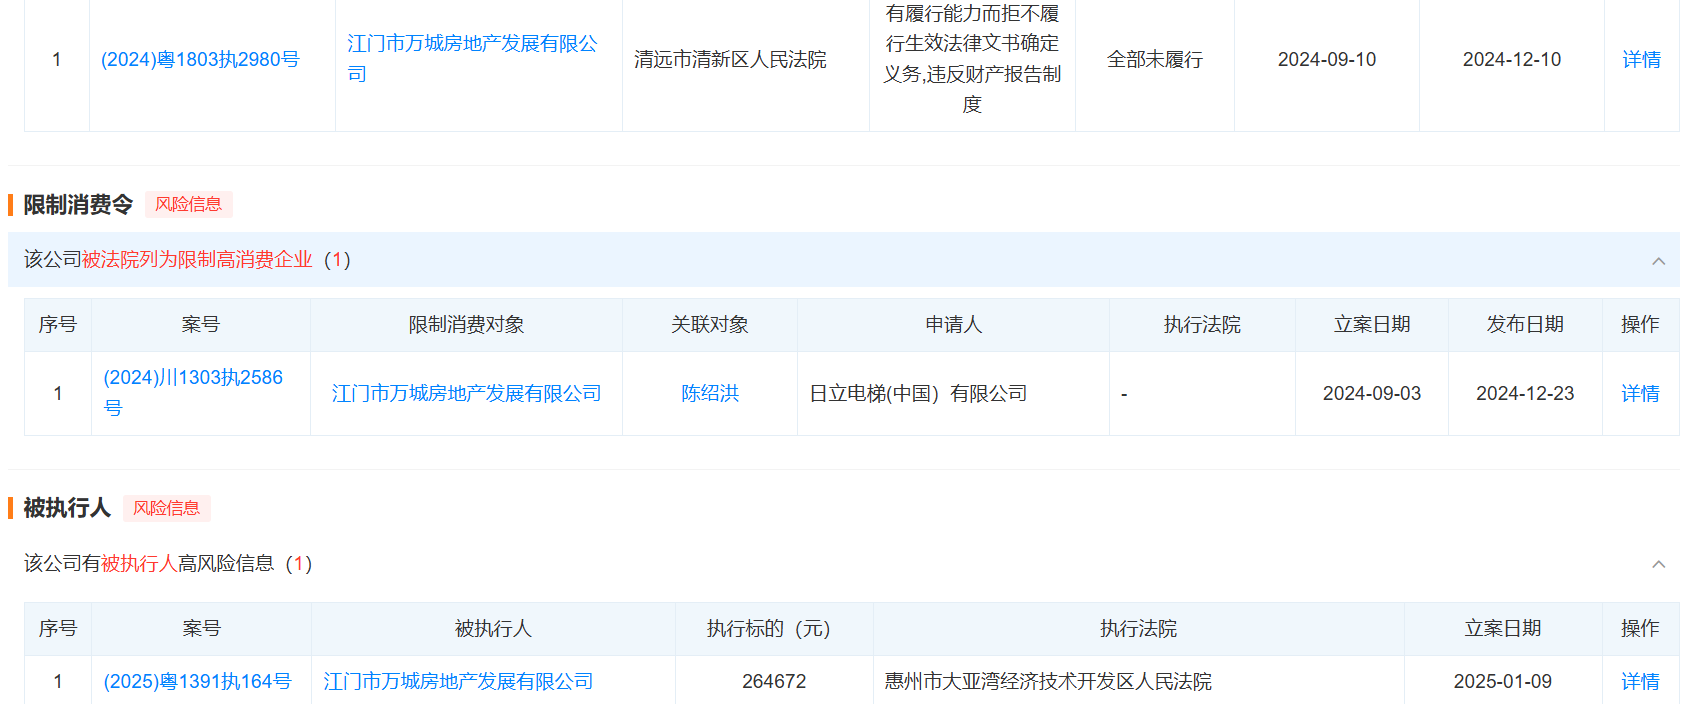Select date cell 2024-09-10

[x=1327, y=60]
